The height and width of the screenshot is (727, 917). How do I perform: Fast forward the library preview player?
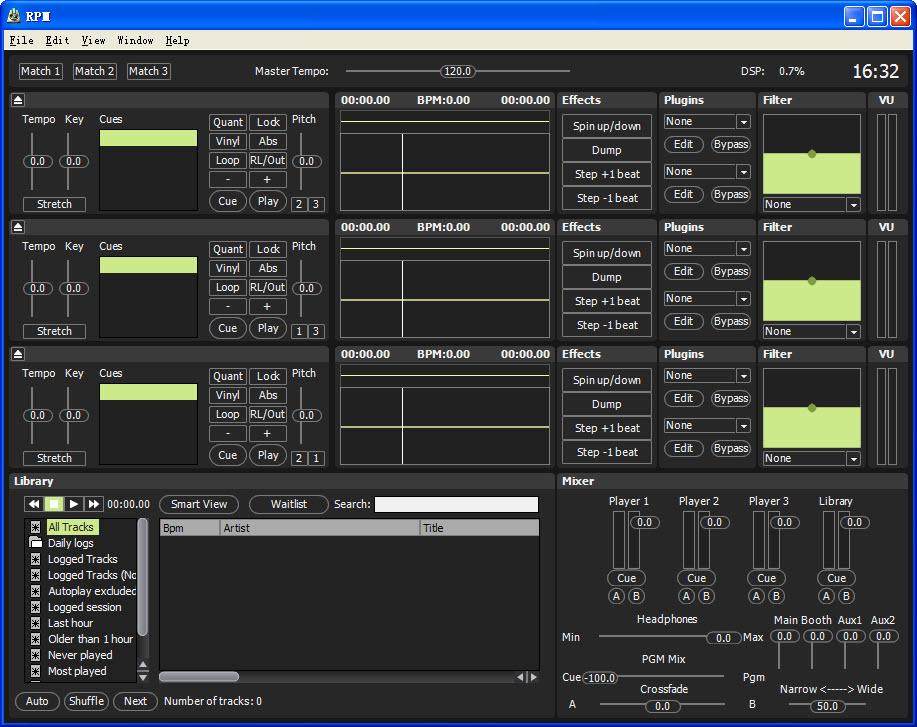(x=94, y=504)
